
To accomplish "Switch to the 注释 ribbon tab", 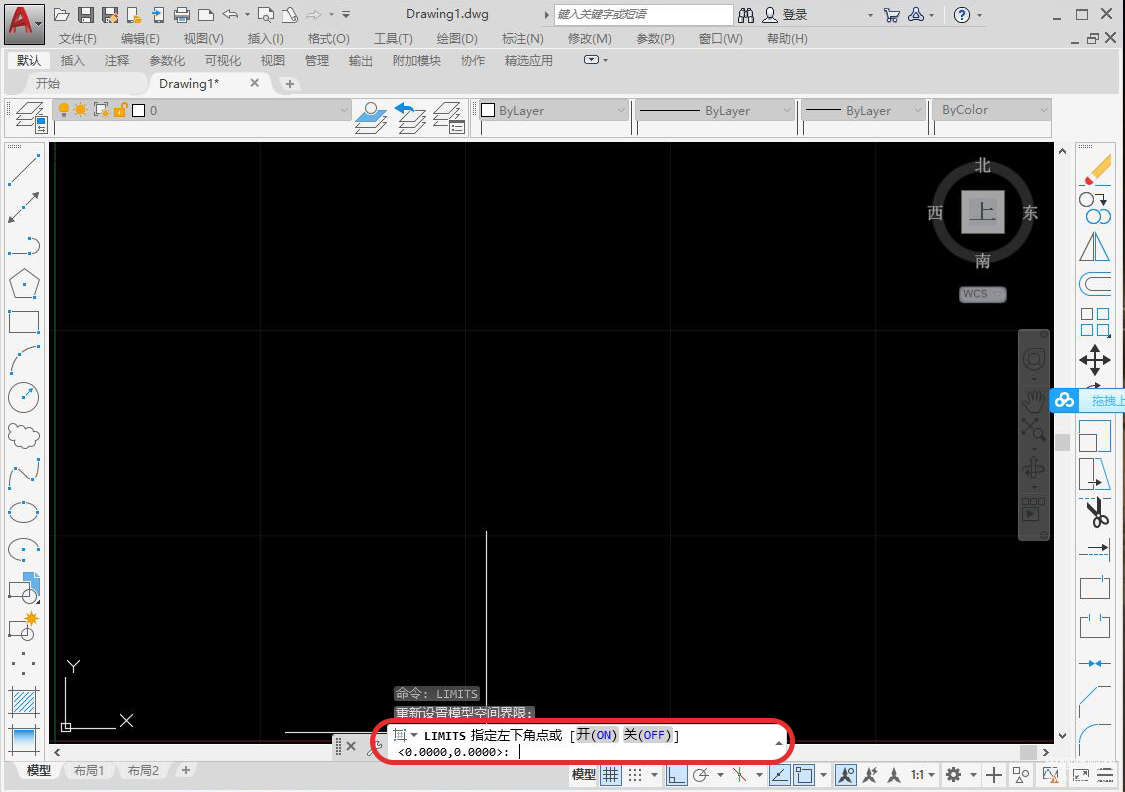I will click(x=117, y=61).
